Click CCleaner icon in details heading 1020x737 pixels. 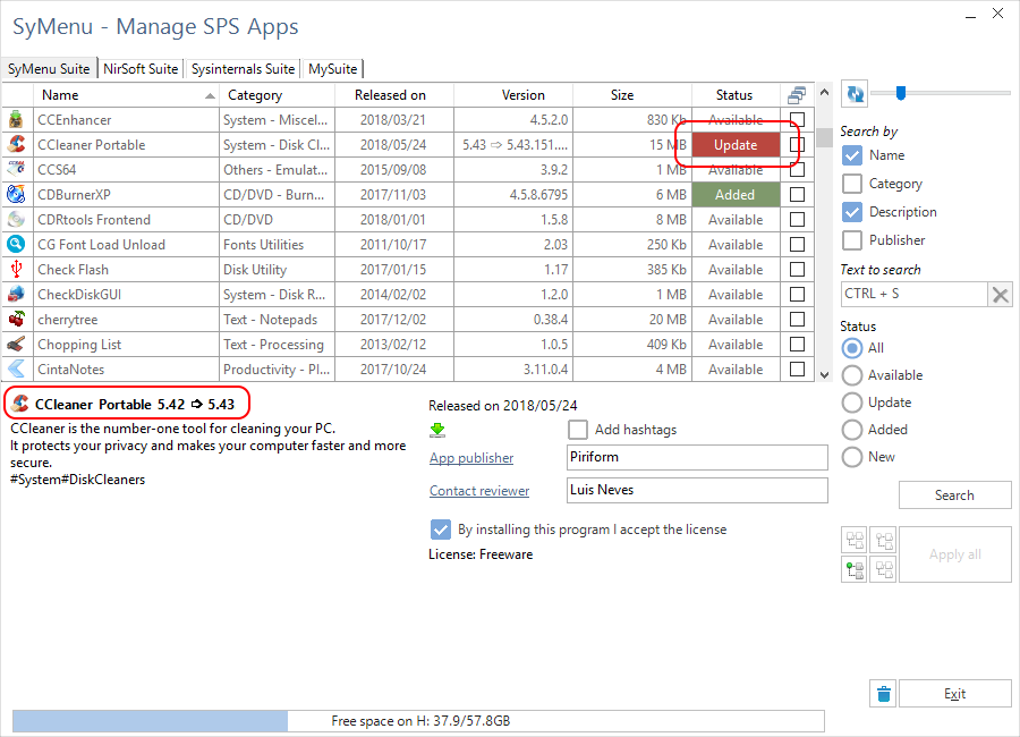[20, 404]
